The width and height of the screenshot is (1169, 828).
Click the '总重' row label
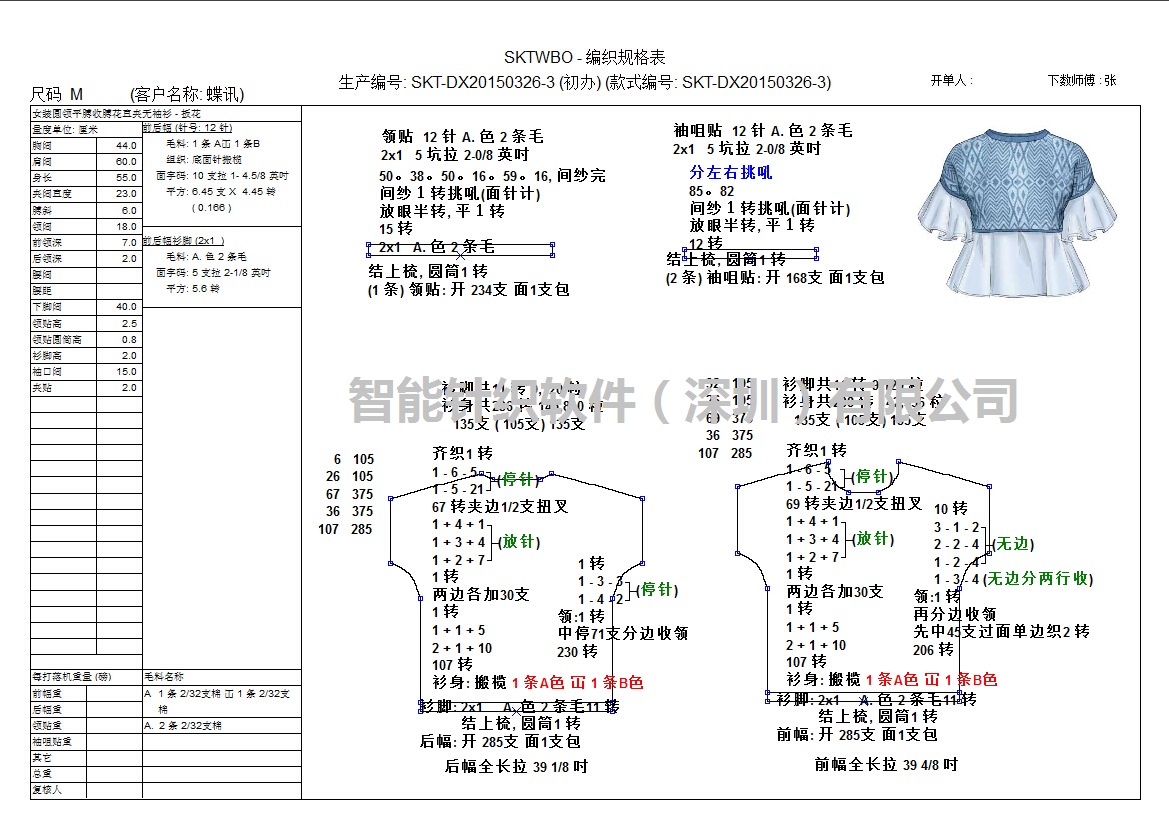42,774
